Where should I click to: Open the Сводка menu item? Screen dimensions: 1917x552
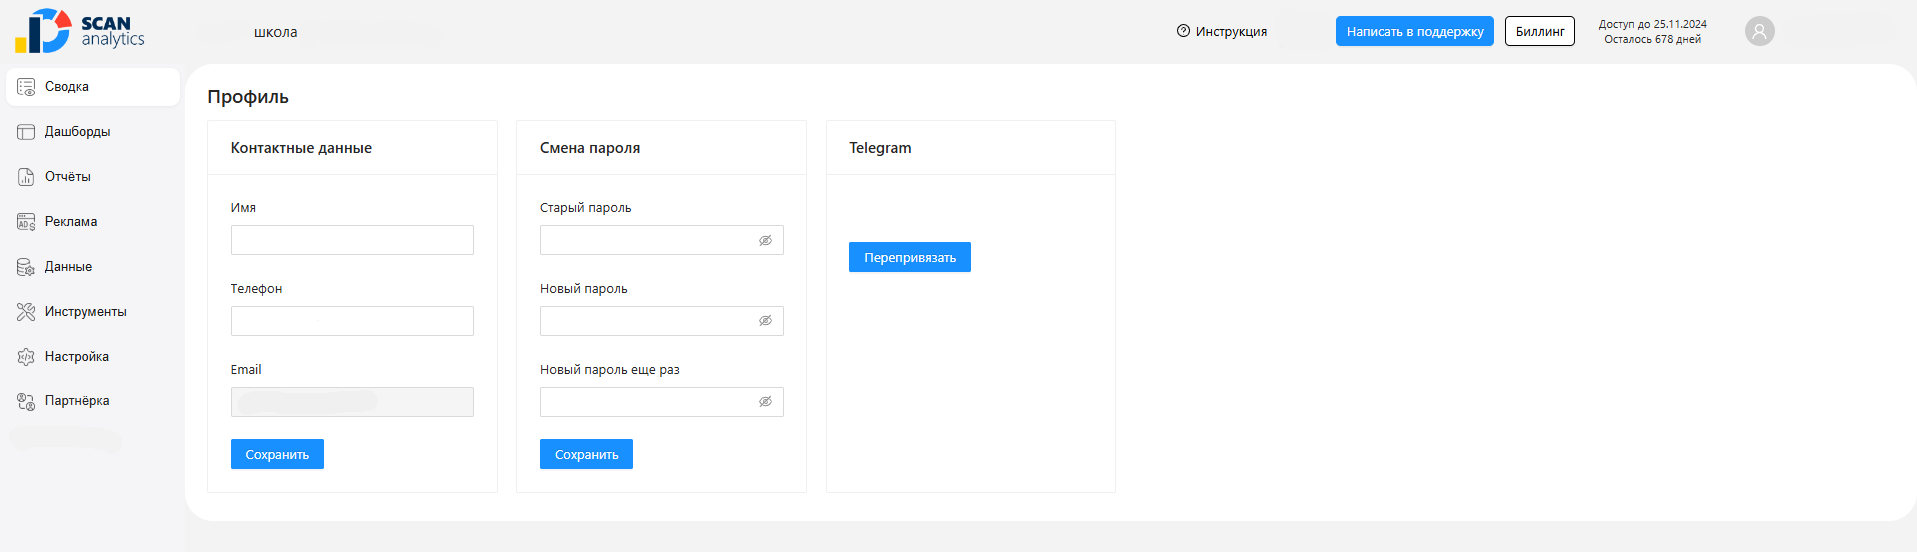coord(93,87)
